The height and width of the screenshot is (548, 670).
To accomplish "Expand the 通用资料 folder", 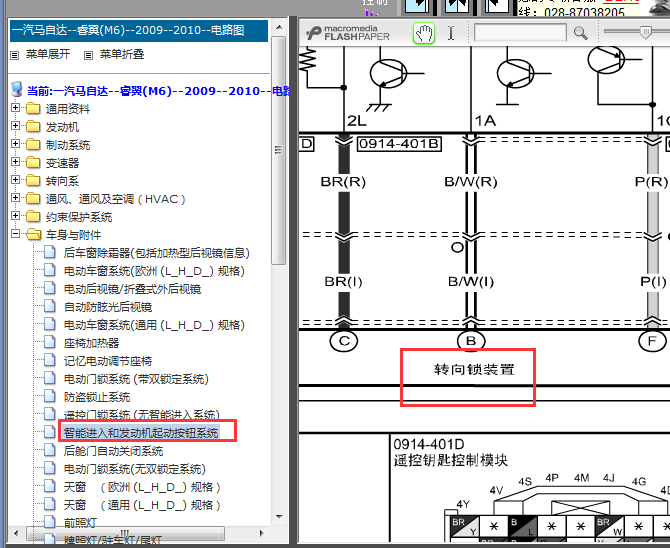I will pyautogui.click(x=15, y=108).
